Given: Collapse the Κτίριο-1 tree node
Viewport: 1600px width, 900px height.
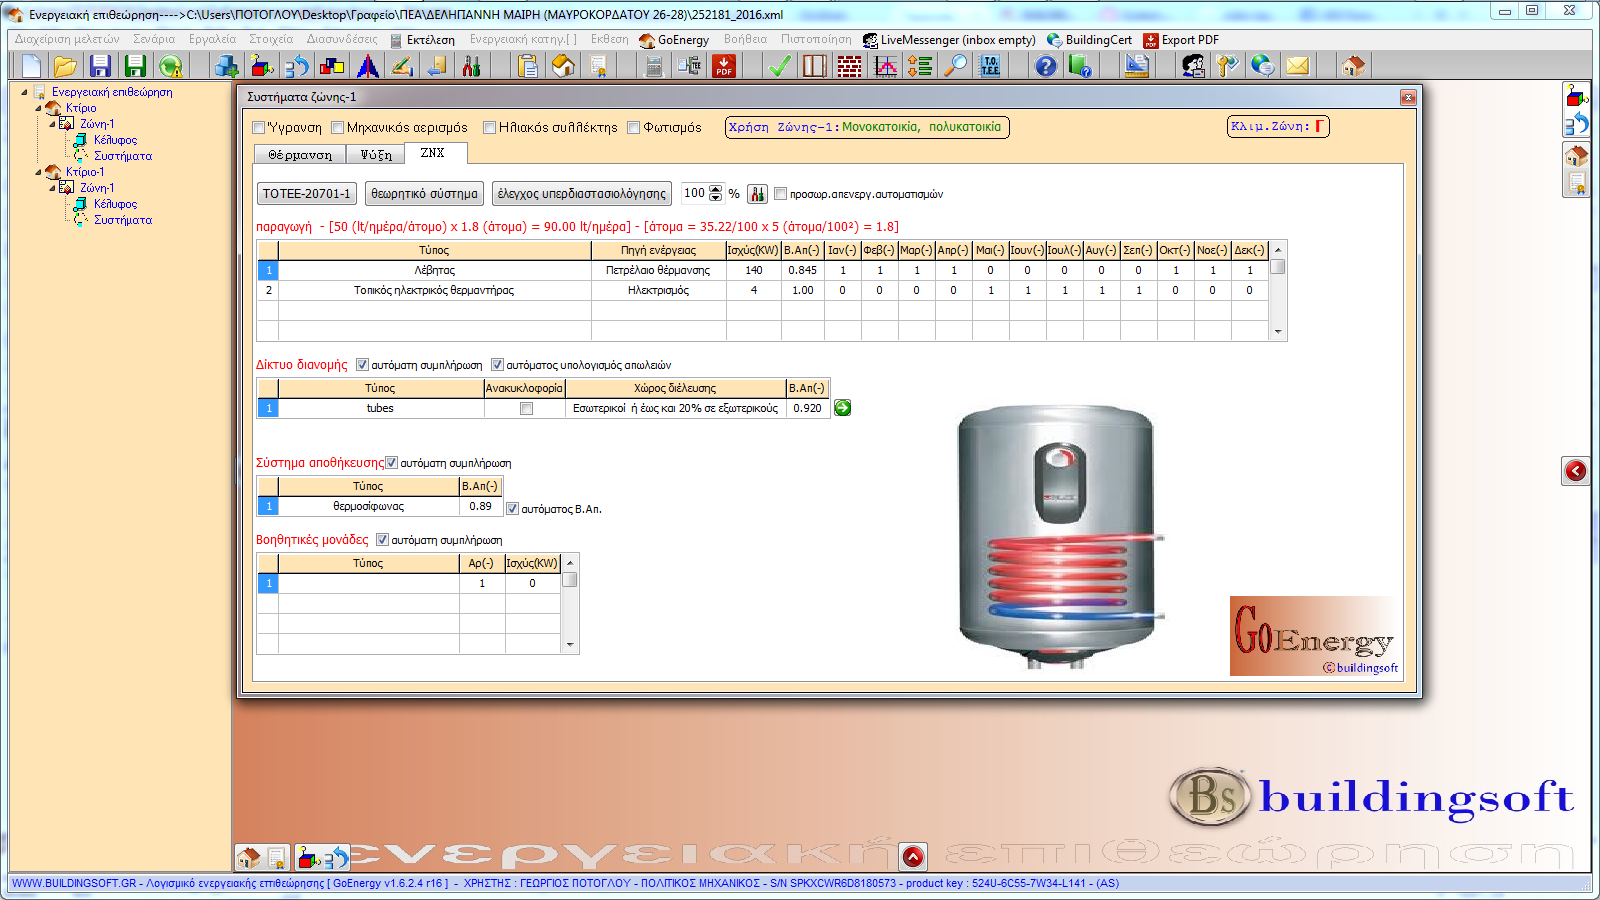Looking at the screenshot, I should coord(39,172).
